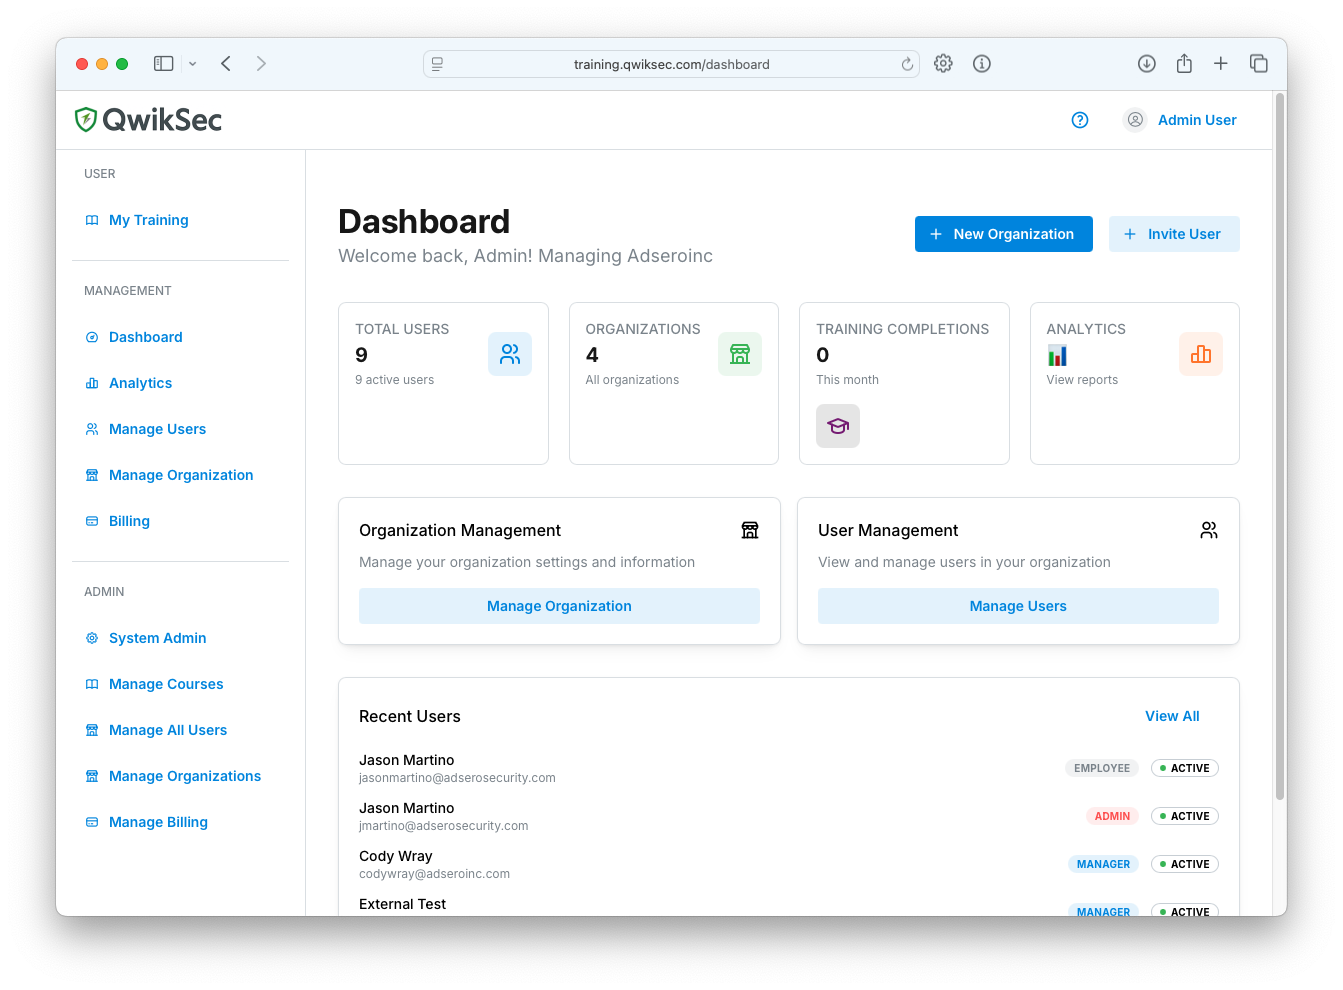Open Safari extension gear icon

[x=943, y=64]
